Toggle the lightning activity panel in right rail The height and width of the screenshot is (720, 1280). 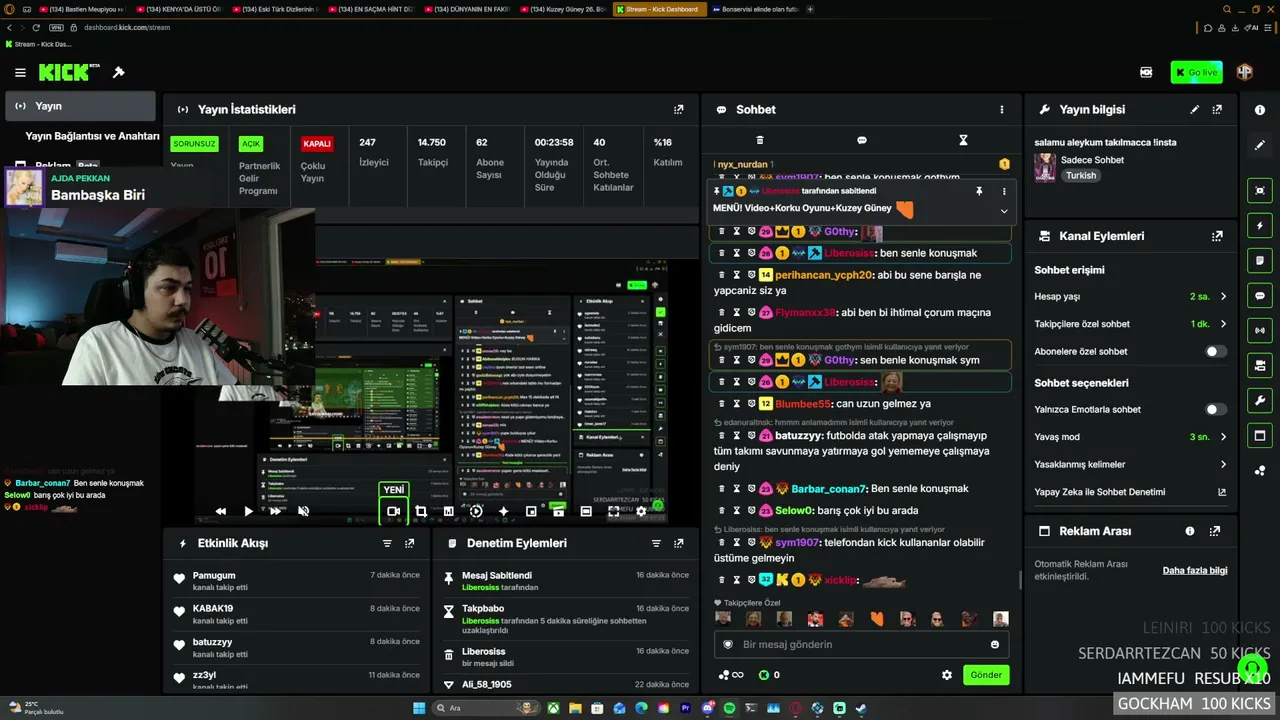(1260, 226)
